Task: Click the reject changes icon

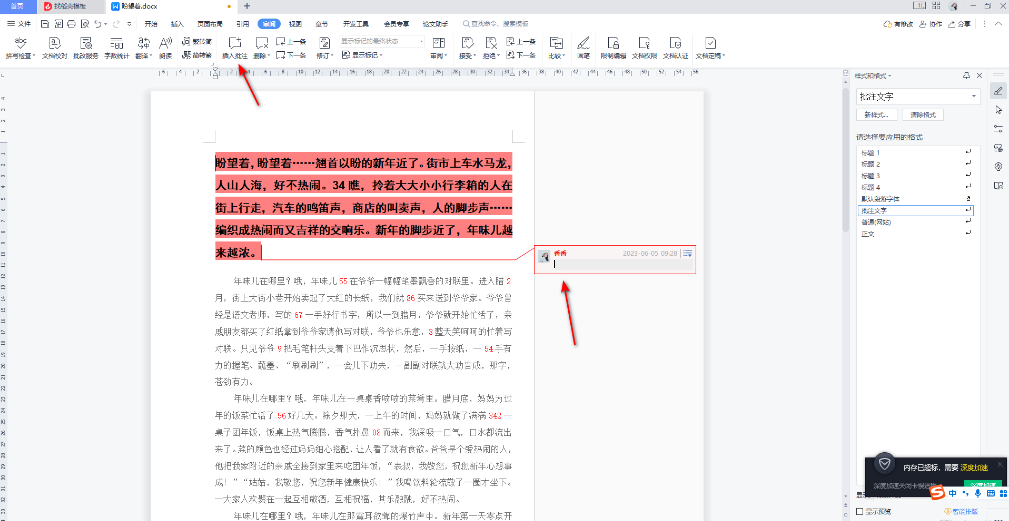Action: pos(491,42)
